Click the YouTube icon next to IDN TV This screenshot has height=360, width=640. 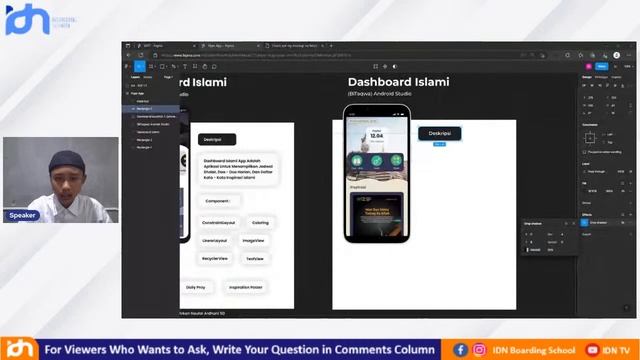(592, 350)
